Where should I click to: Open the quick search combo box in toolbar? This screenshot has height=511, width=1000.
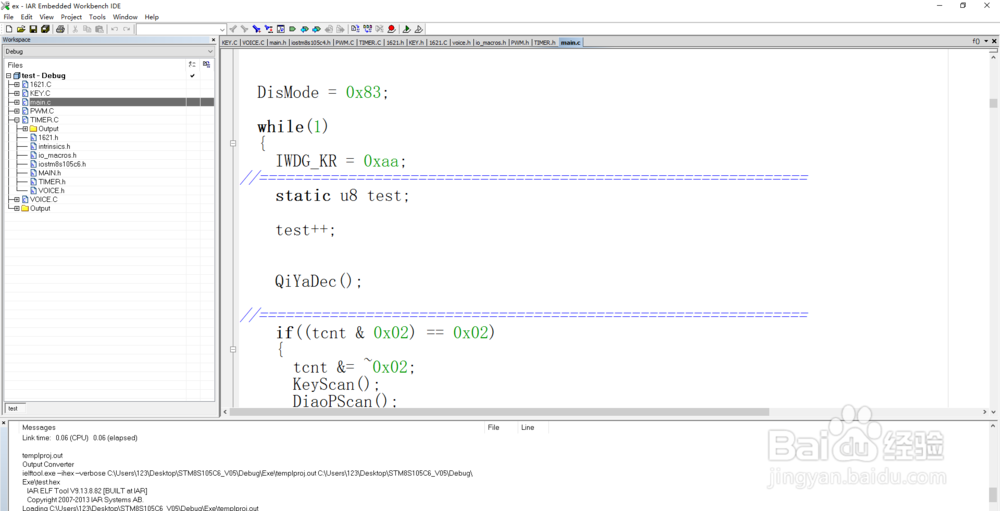tap(182, 29)
